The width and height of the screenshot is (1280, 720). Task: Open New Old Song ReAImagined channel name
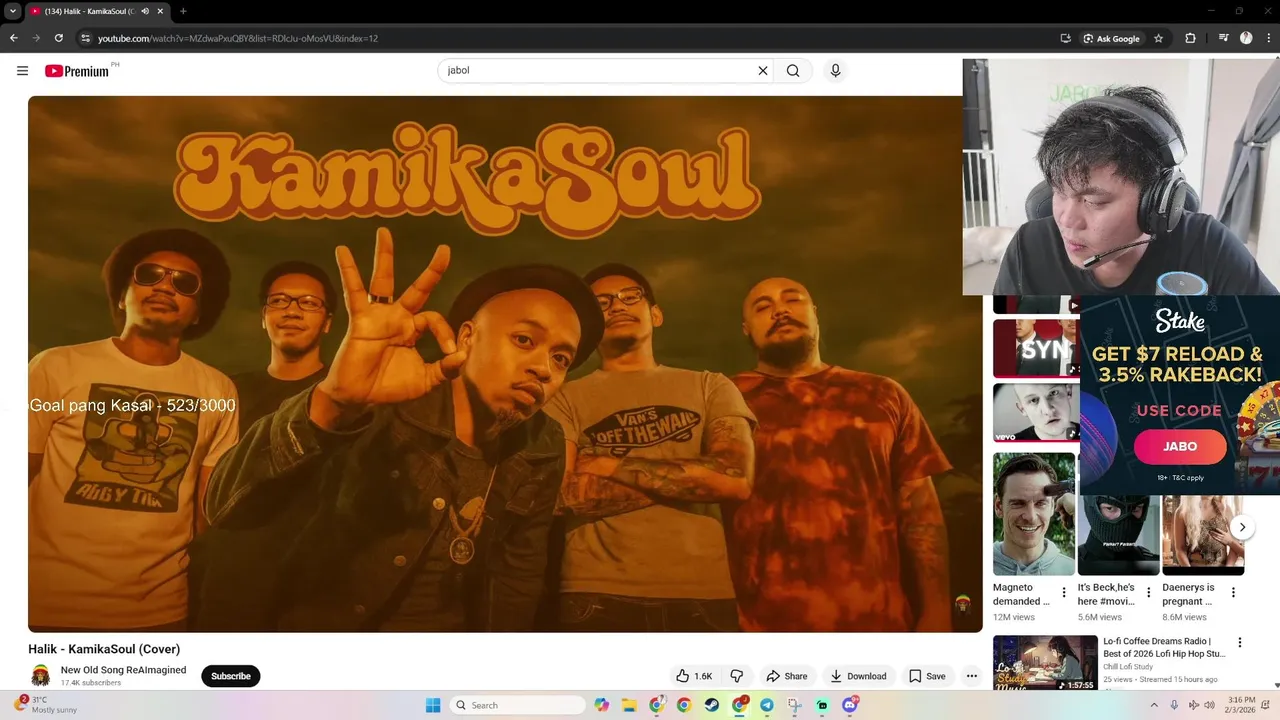point(123,670)
